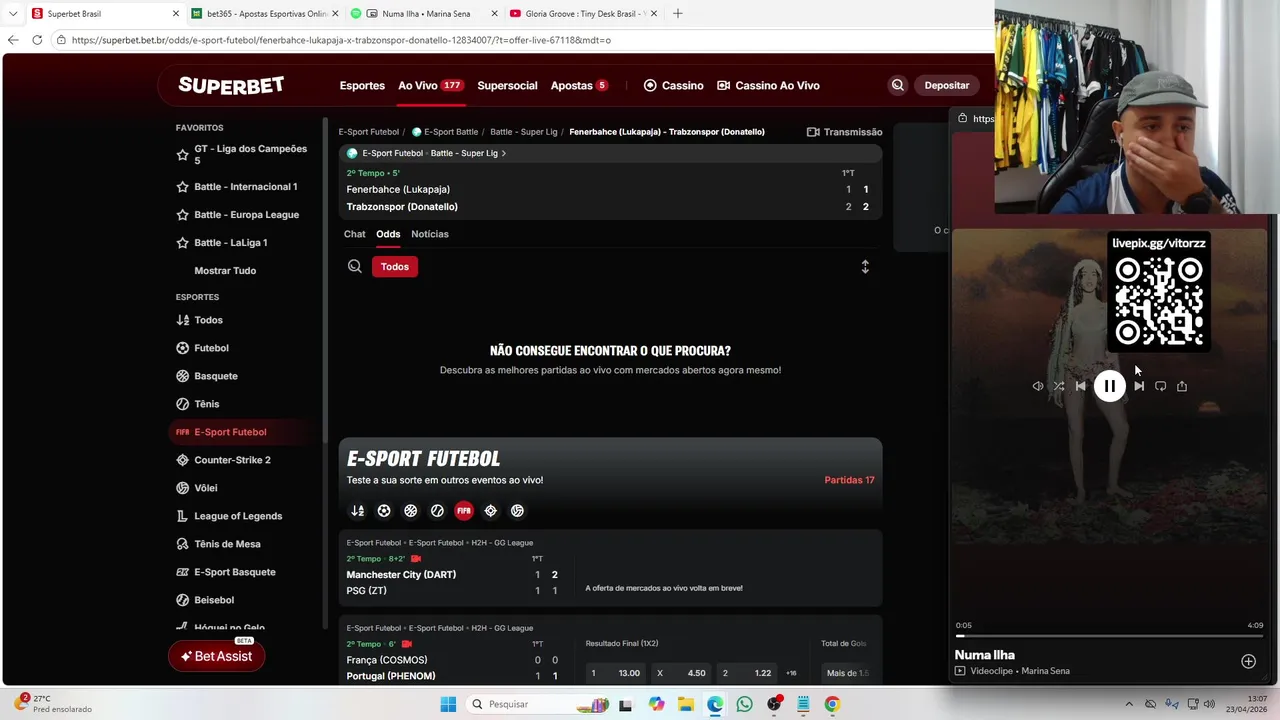
Task: Toggle repeat in the music player
Action: [x=1160, y=386]
